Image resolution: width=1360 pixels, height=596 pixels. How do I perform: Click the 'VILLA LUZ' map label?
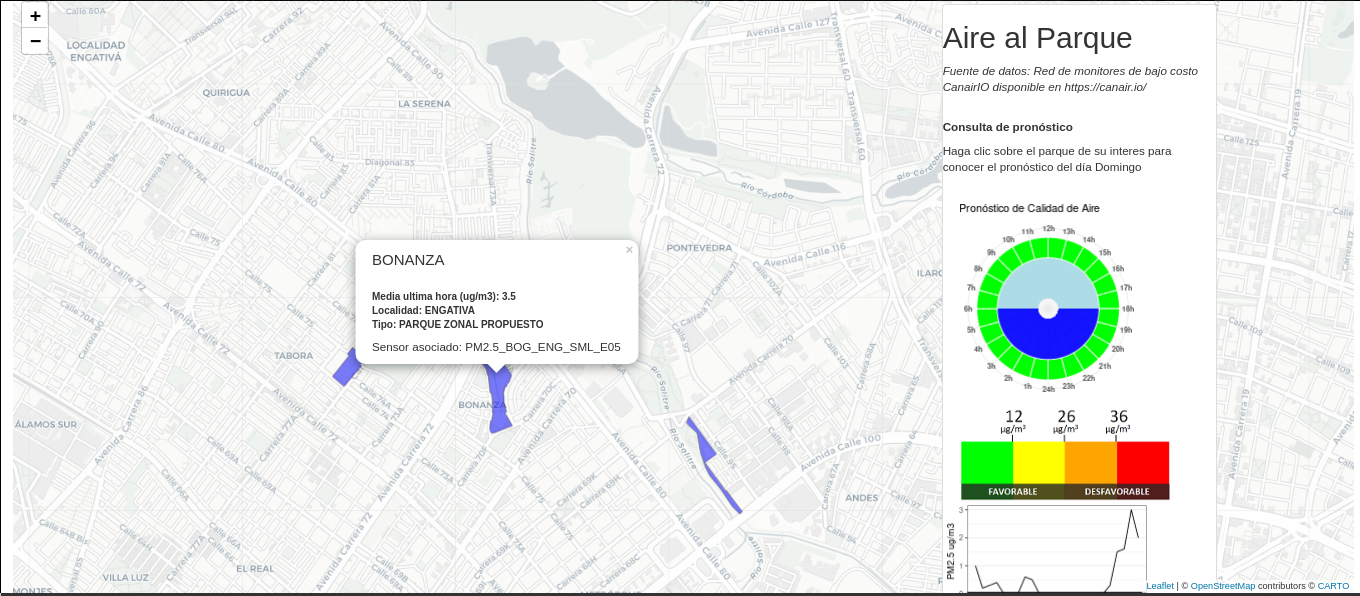(x=125, y=578)
